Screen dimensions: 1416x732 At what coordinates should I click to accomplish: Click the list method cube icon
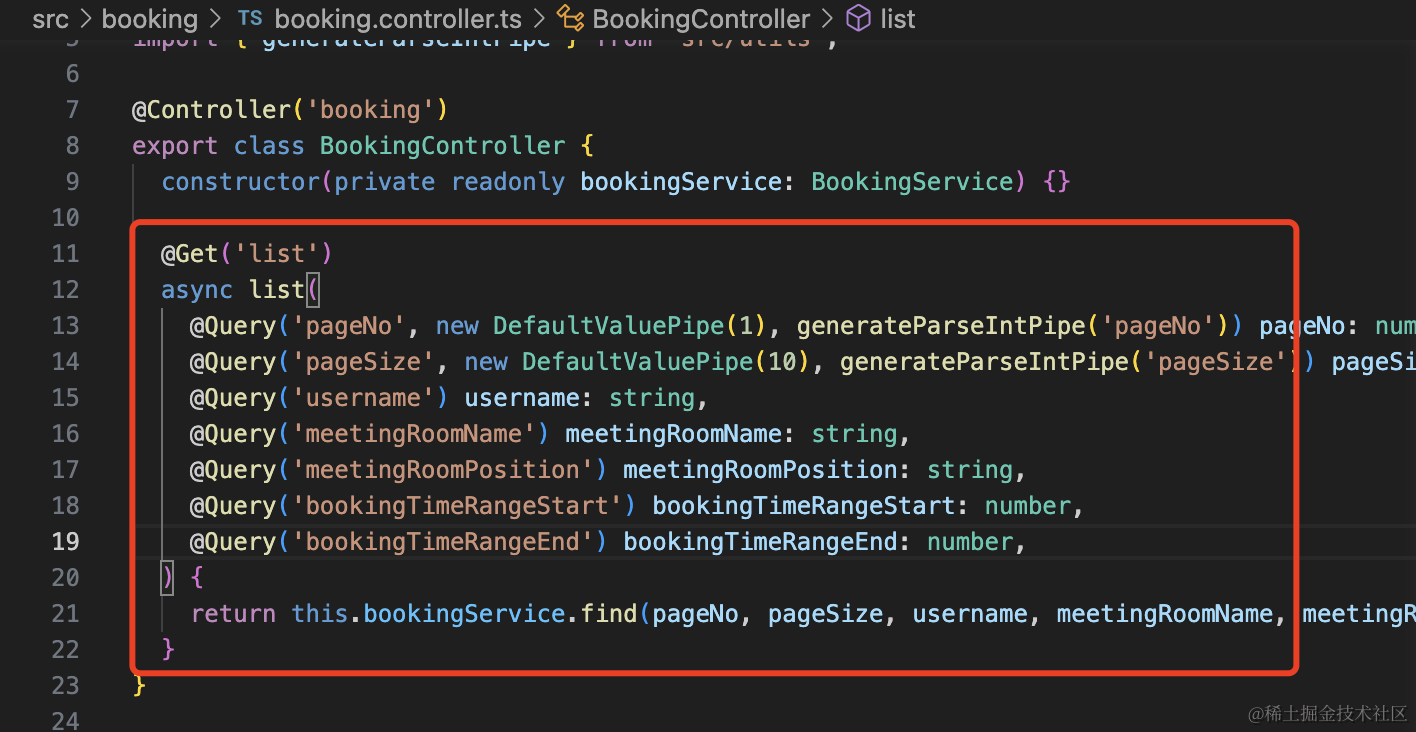pos(858,19)
